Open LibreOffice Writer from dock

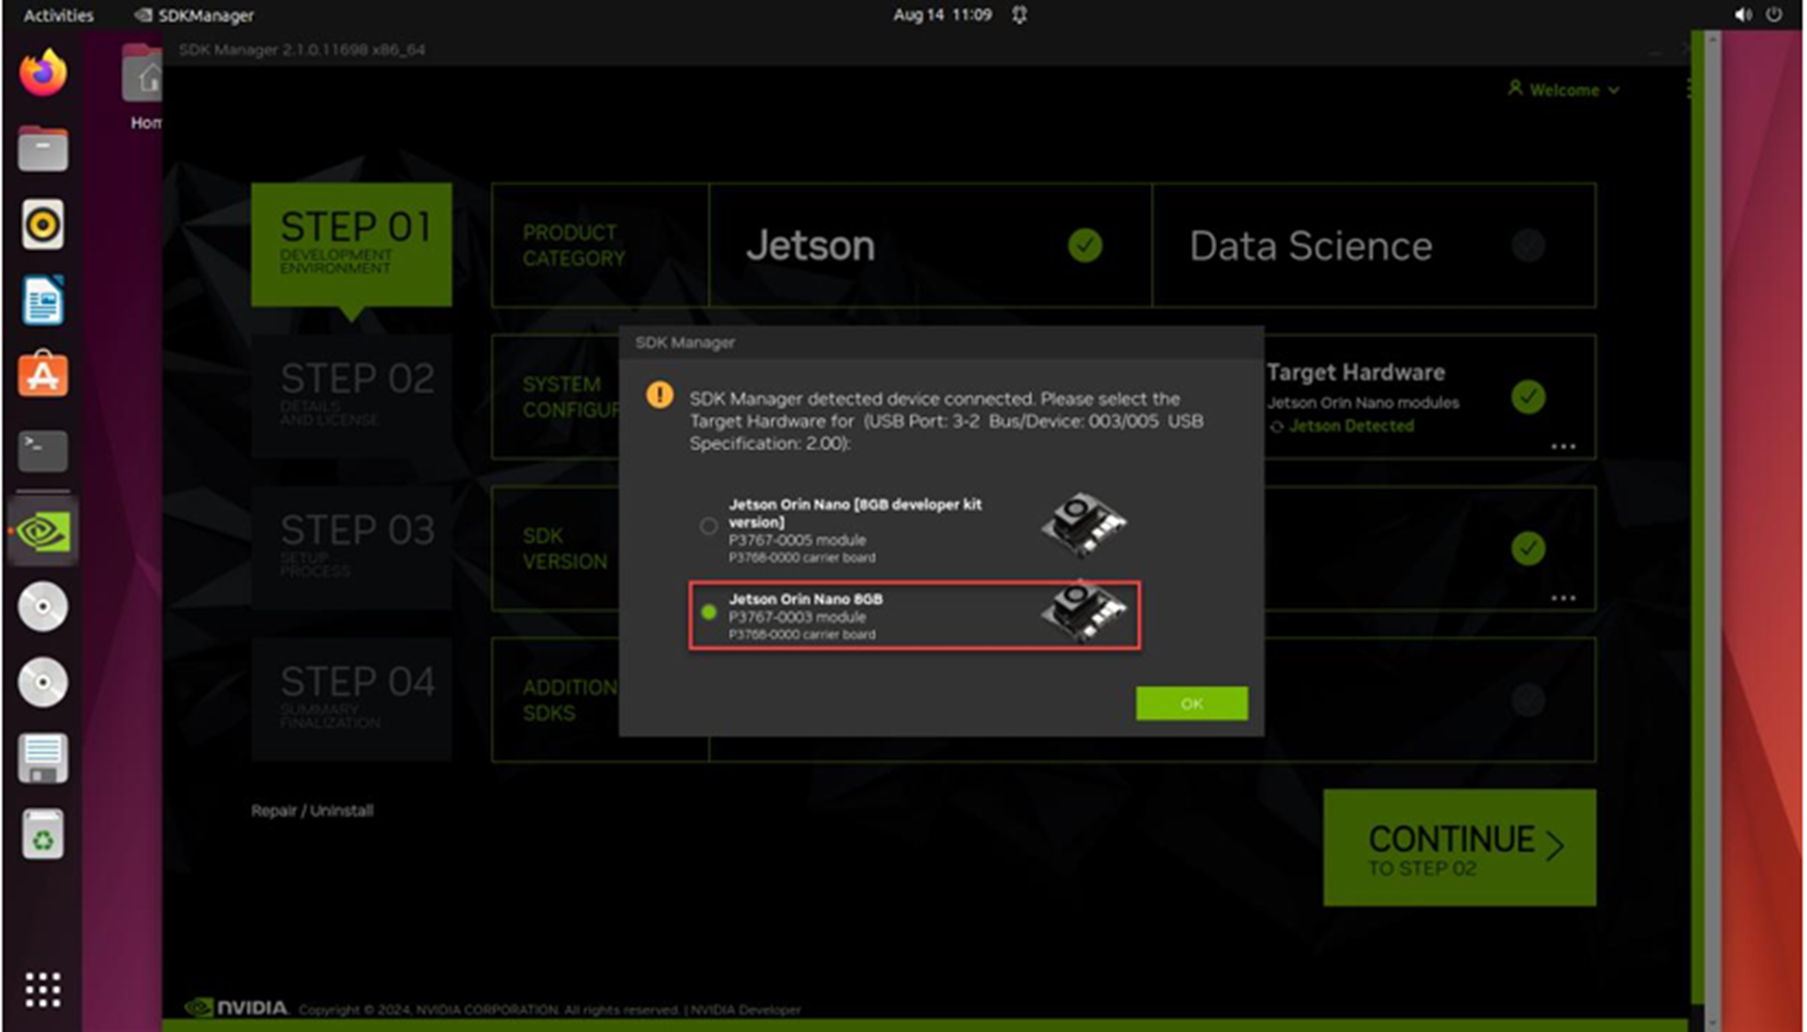(43, 300)
